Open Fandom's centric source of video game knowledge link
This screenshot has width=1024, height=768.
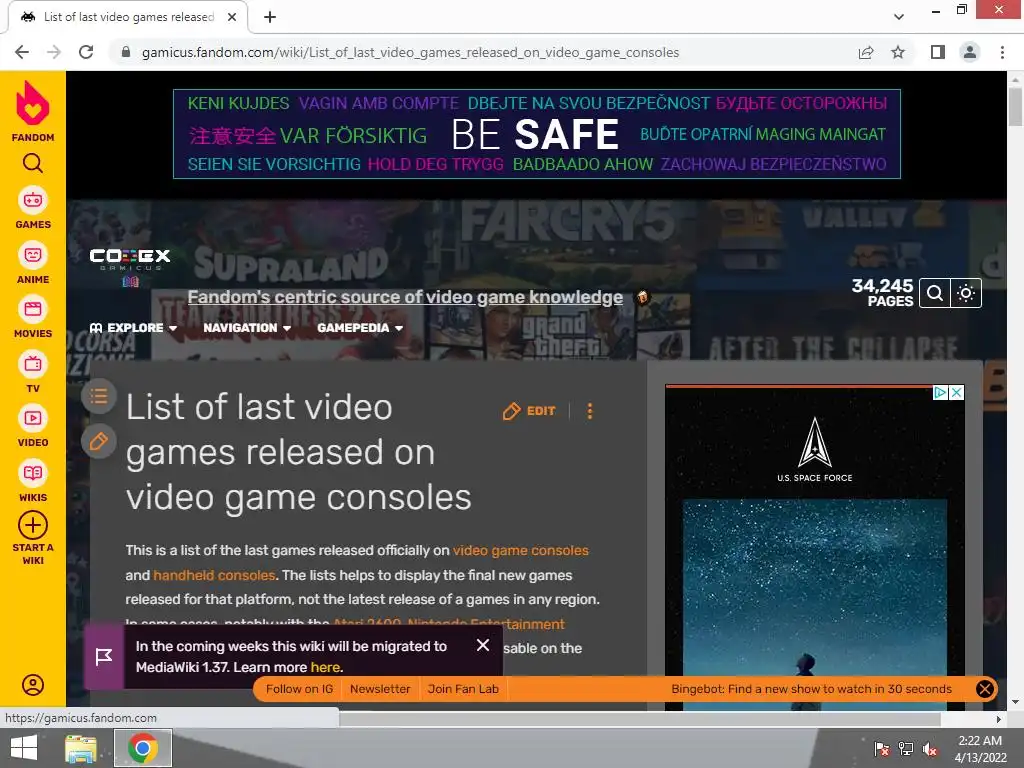click(x=405, y=297)
